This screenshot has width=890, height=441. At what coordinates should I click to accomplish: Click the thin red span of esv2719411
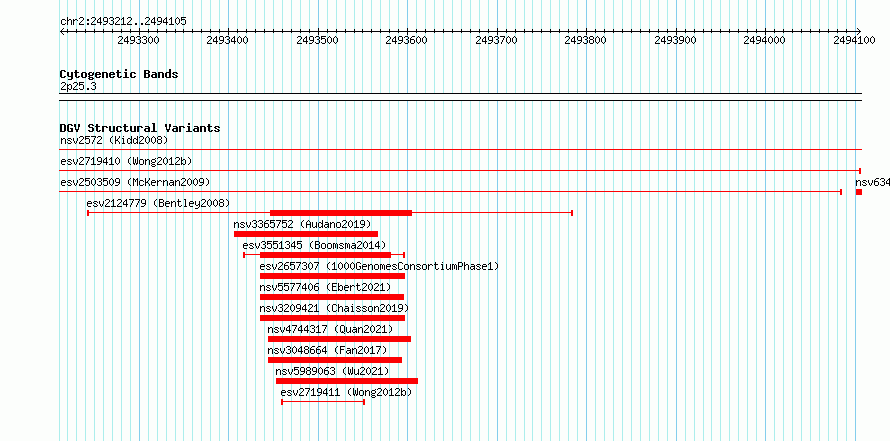pyautogui.click(x=323, y=402)
